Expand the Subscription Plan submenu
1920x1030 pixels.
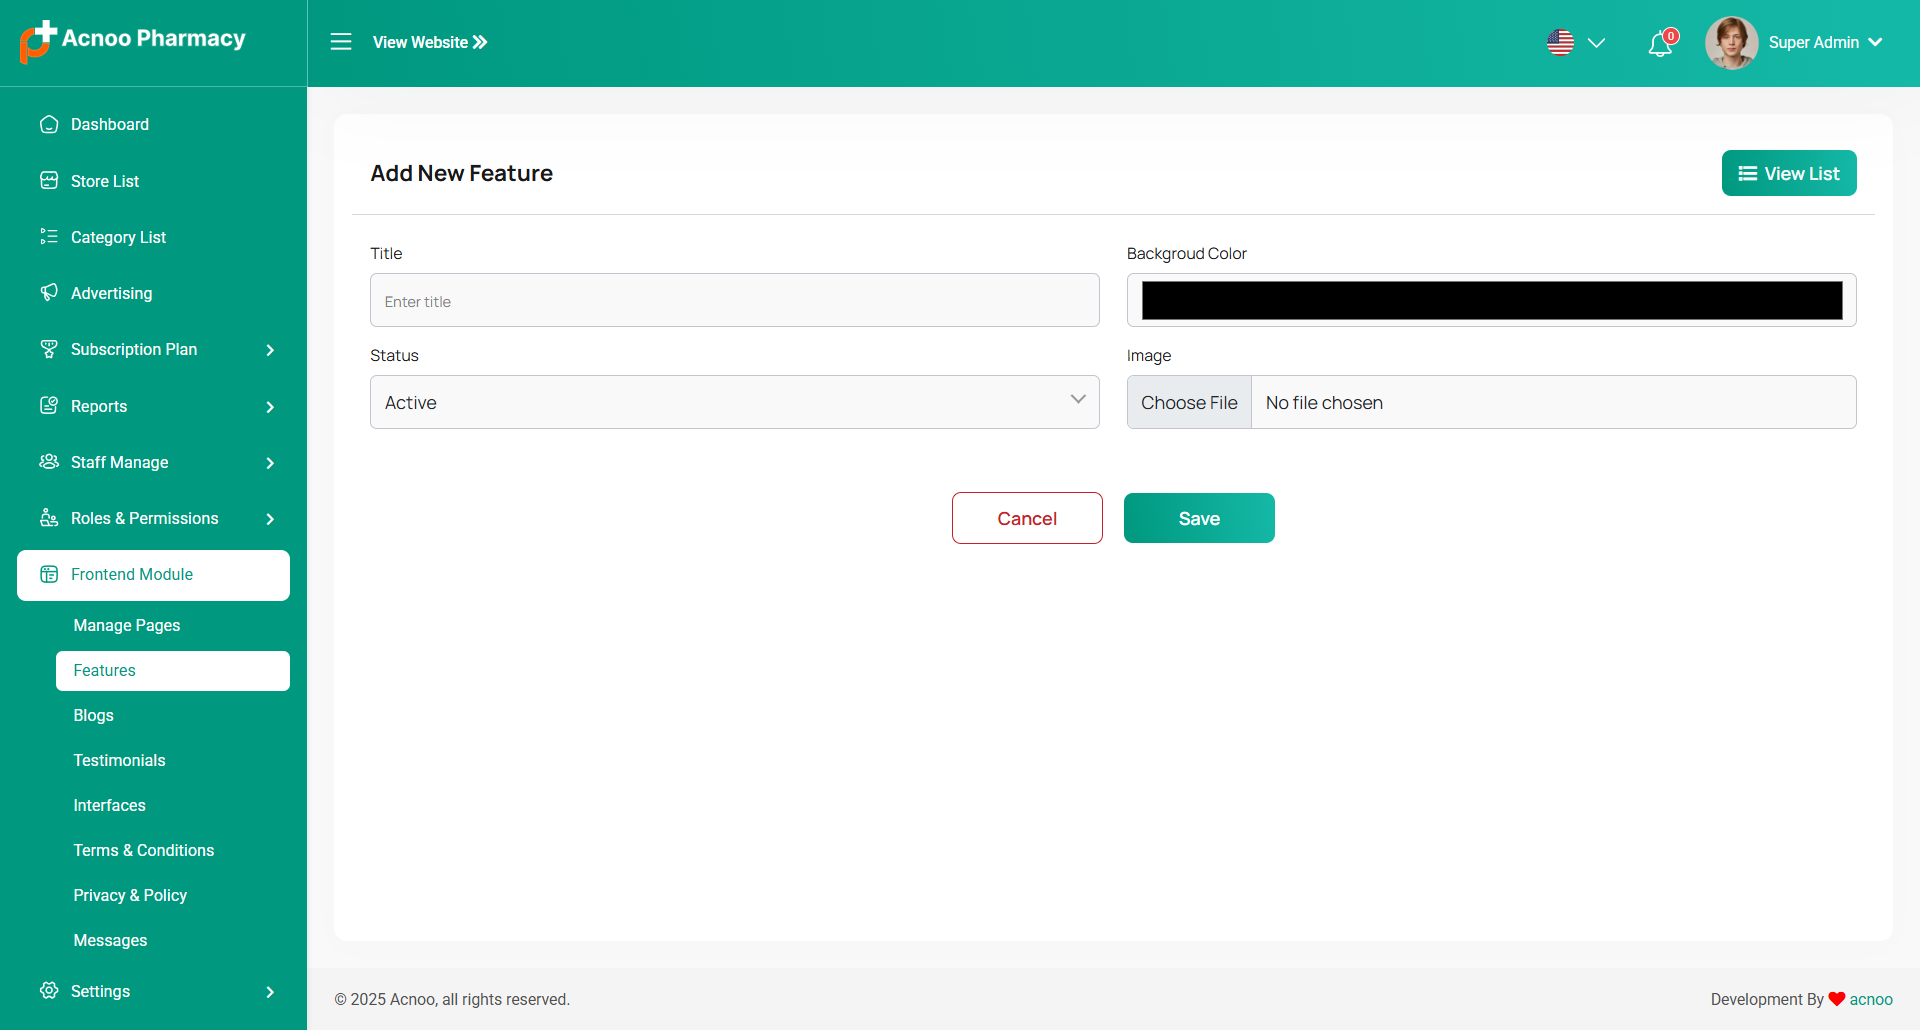pos(270,350)
